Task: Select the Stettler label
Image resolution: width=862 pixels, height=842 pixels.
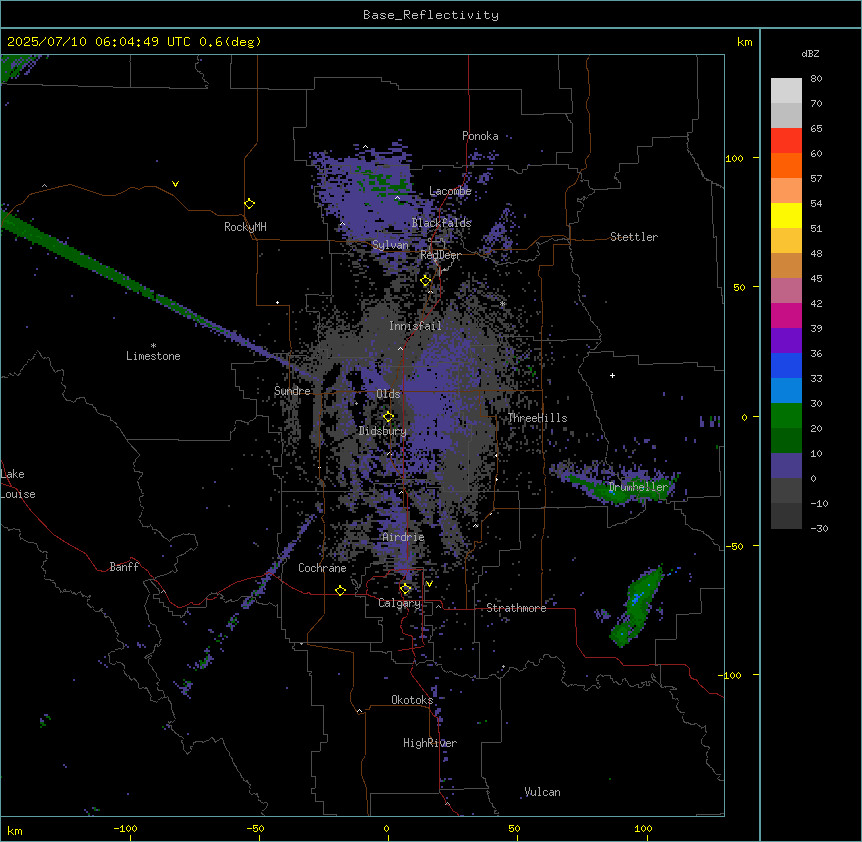Action: [634, 237]
